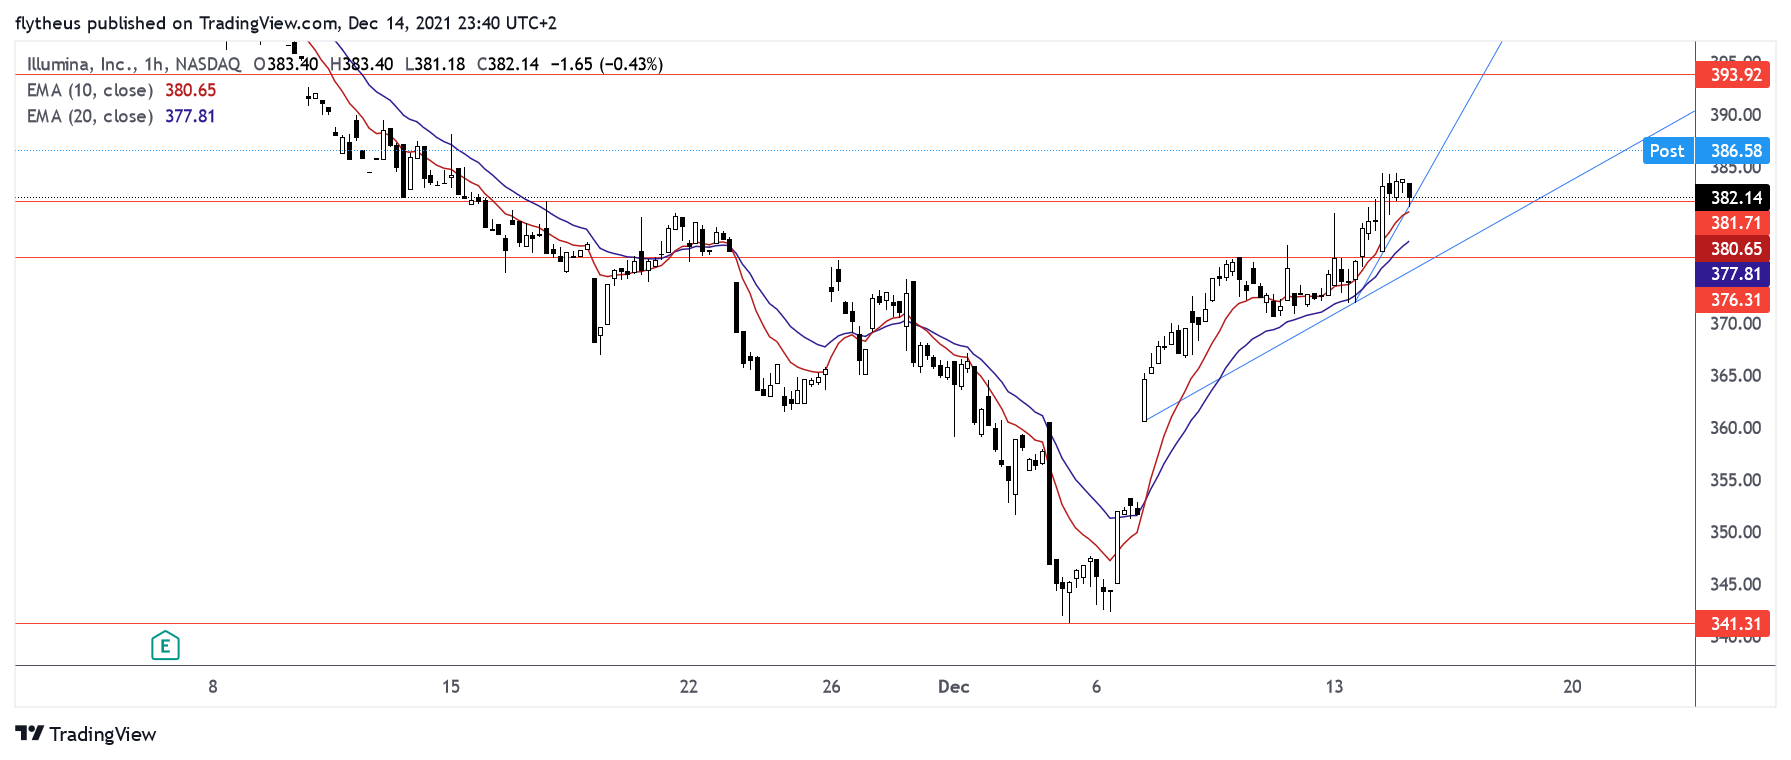
Task: Click date axis label 8
Action: click(212, 686)
